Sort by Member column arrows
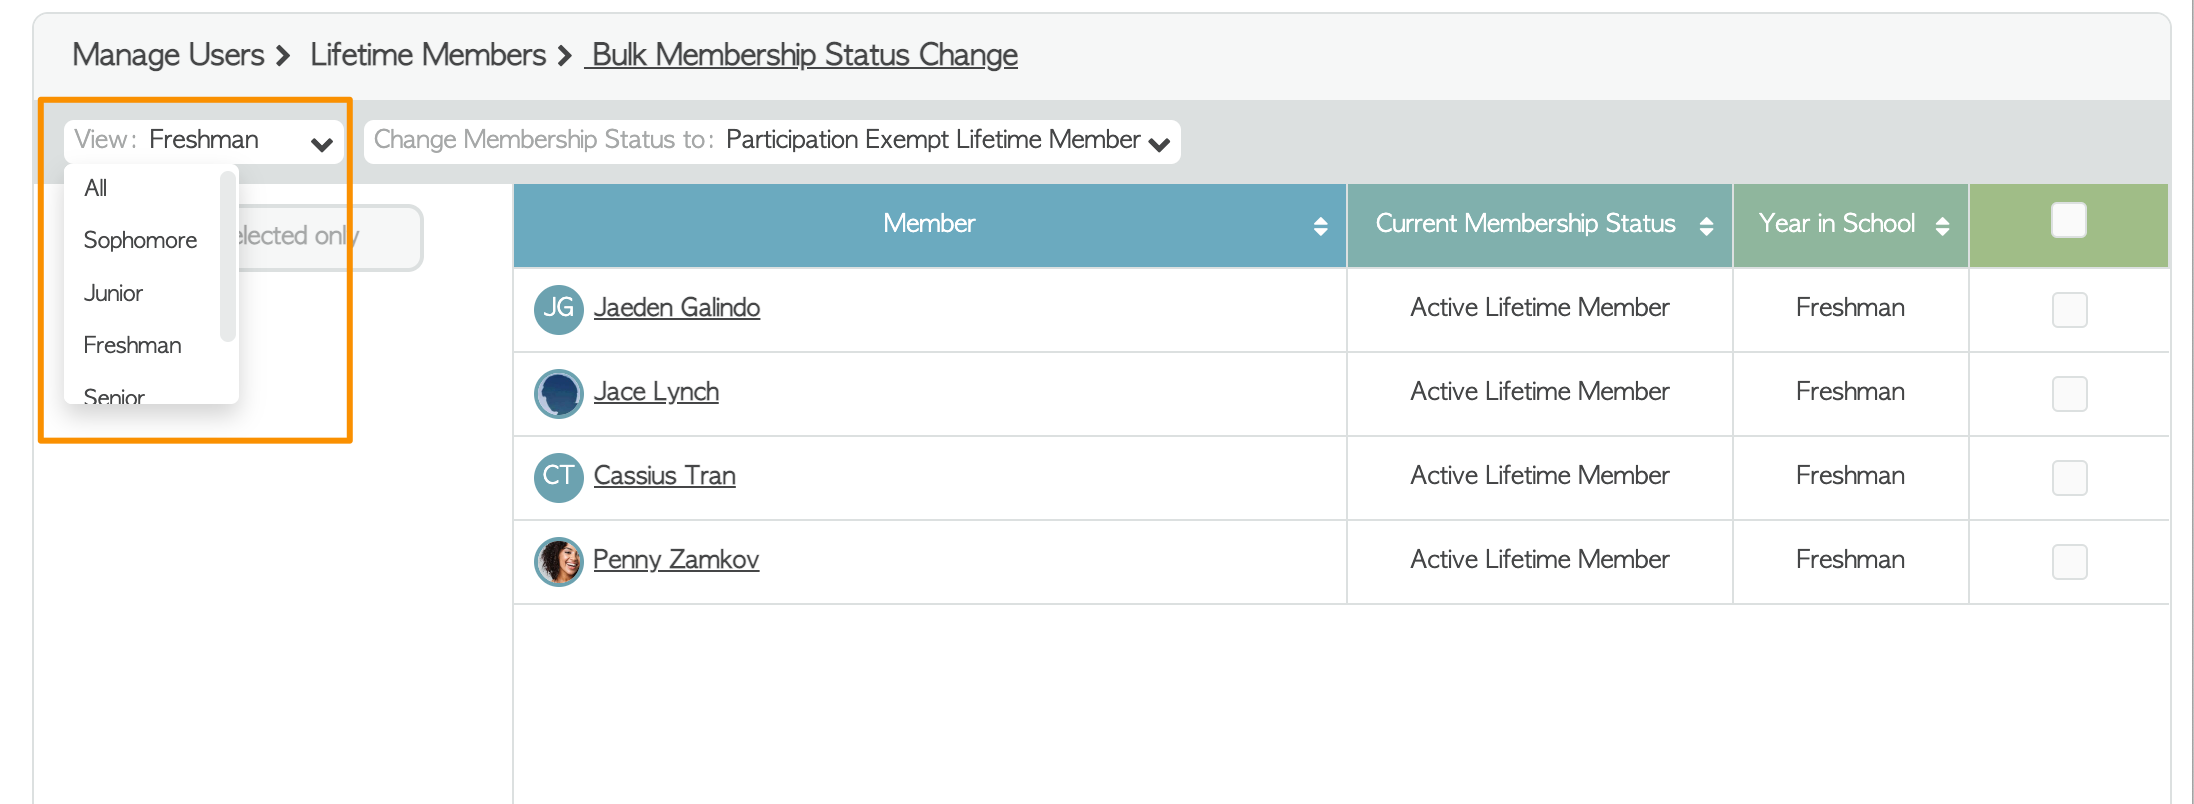The height and width of the screenshot is (804, 2194). click(x=1320, y=226)
